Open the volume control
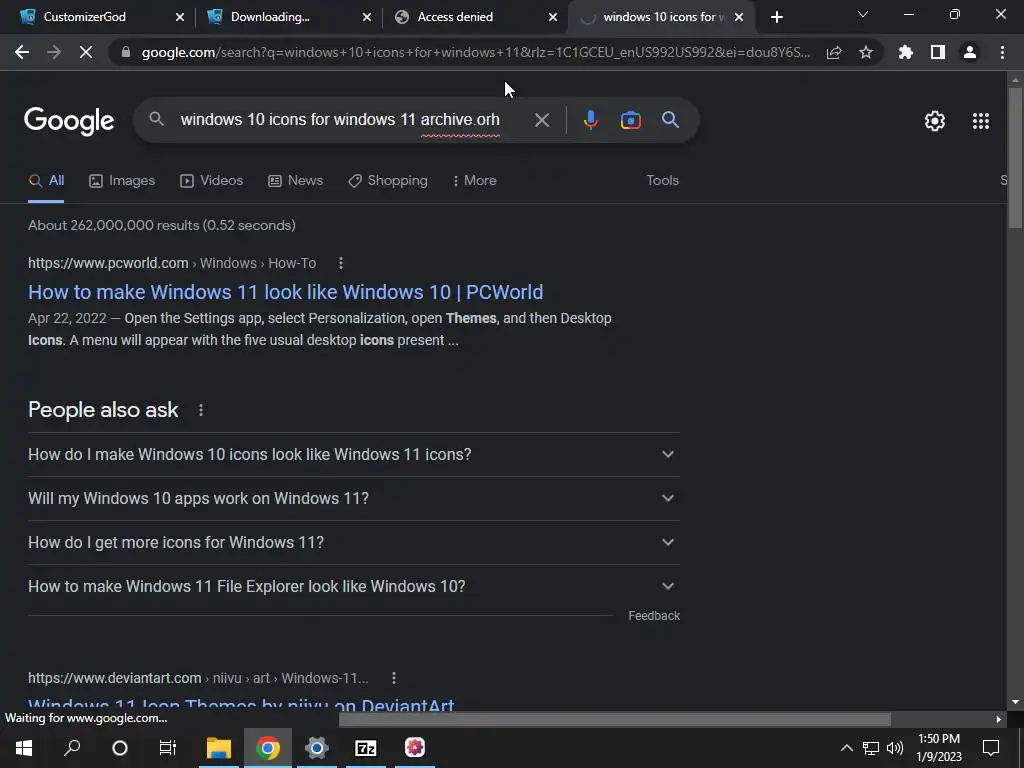 tap(895, 748)
